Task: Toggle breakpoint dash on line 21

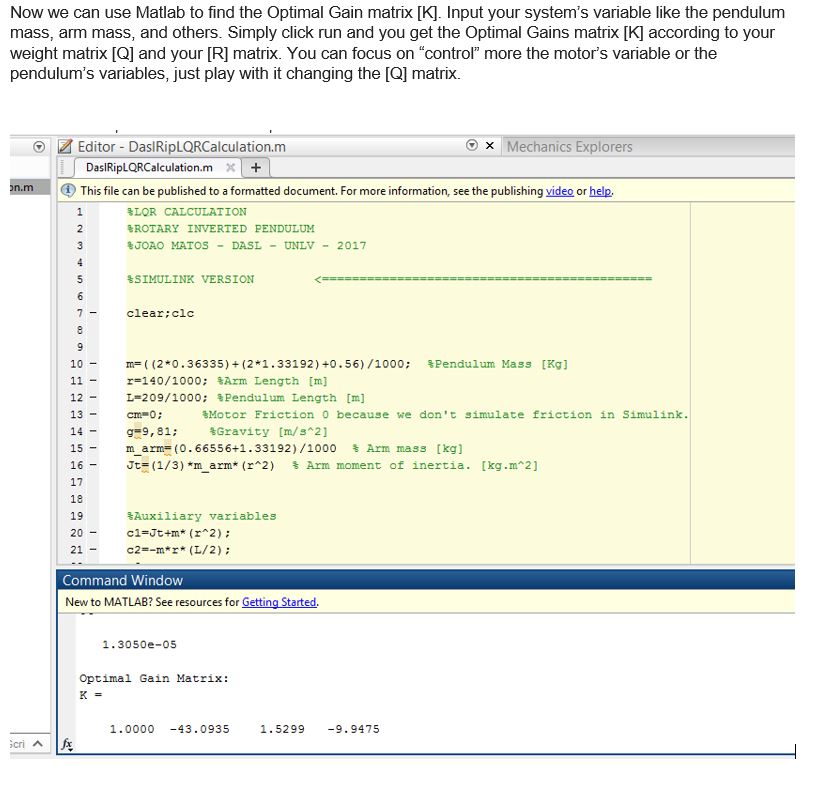Action: [93, 549]
